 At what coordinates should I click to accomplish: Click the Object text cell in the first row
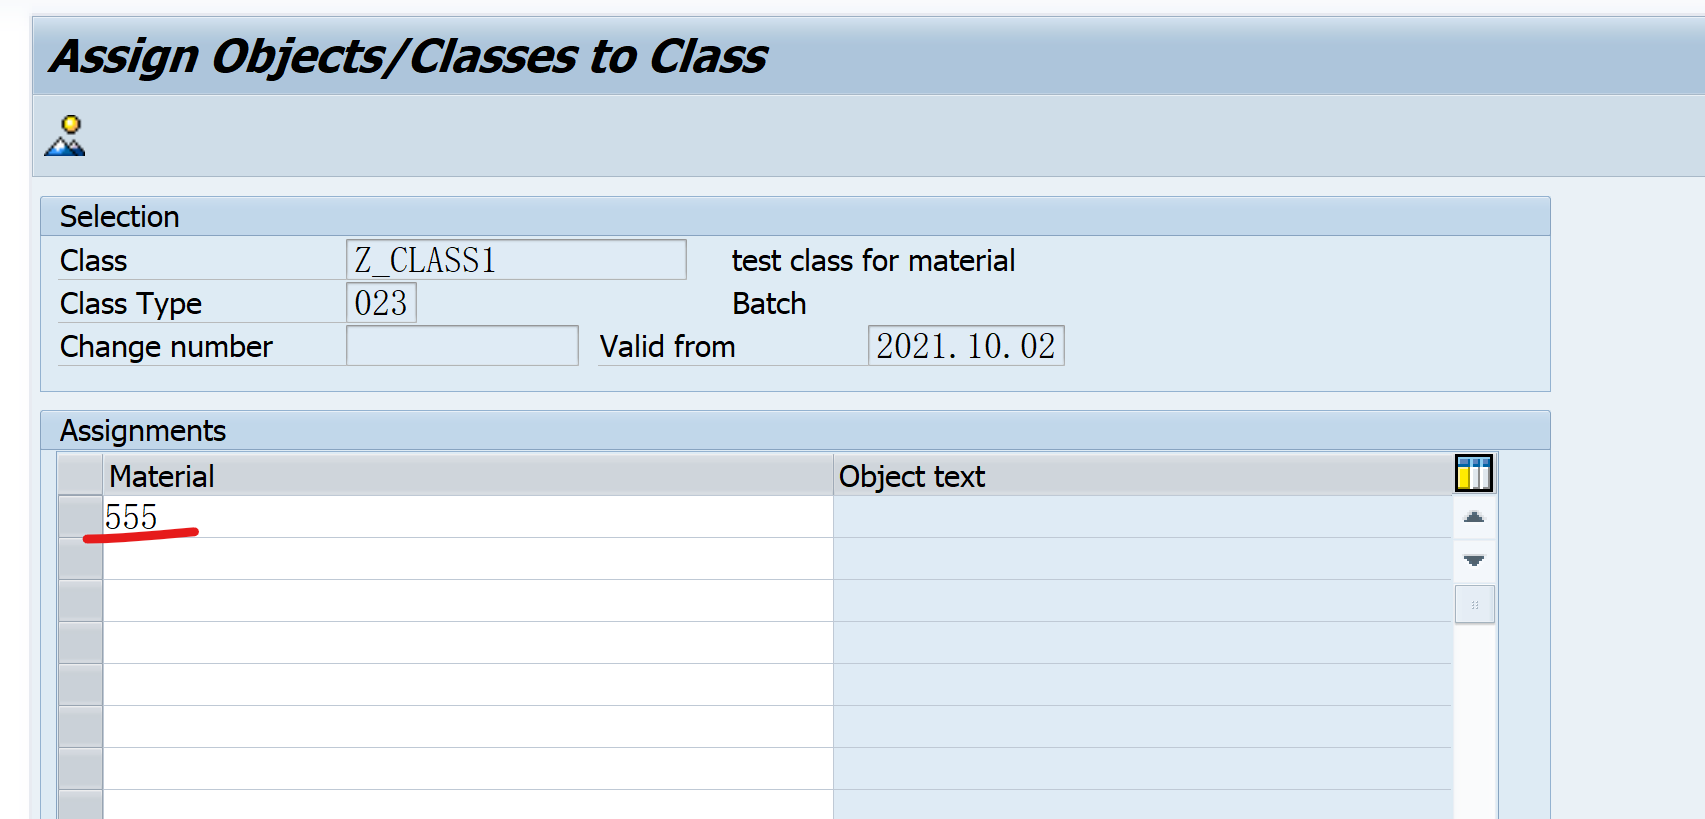[x=1143, y=517]
